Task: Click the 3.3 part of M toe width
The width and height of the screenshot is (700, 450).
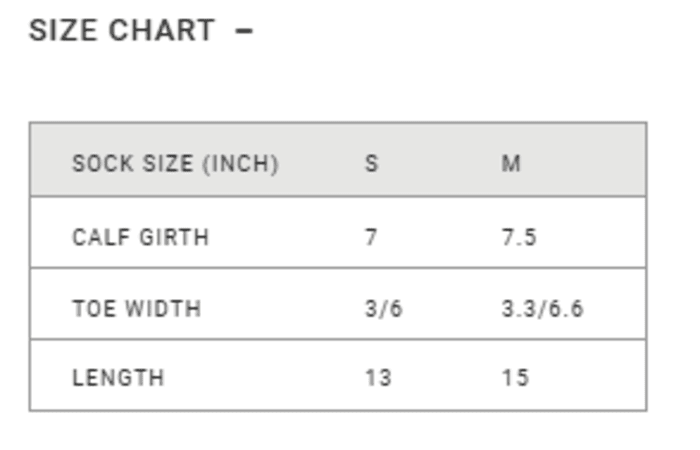Action: pos(518,308)
